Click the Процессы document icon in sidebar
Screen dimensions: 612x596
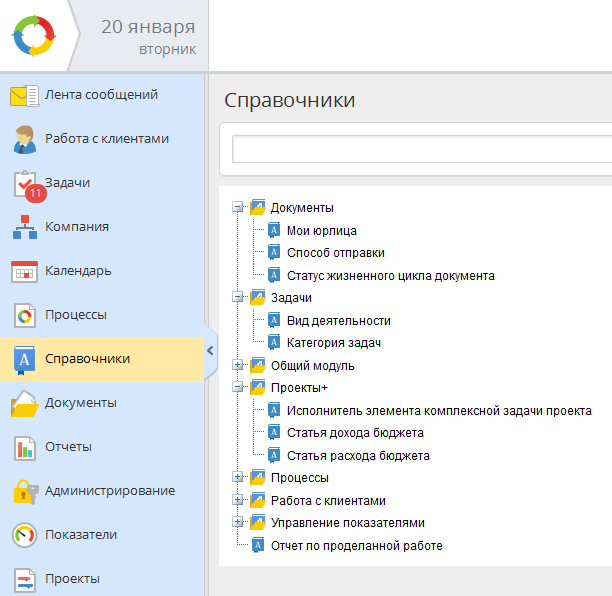pyautogui.click(x=25, y=315)
